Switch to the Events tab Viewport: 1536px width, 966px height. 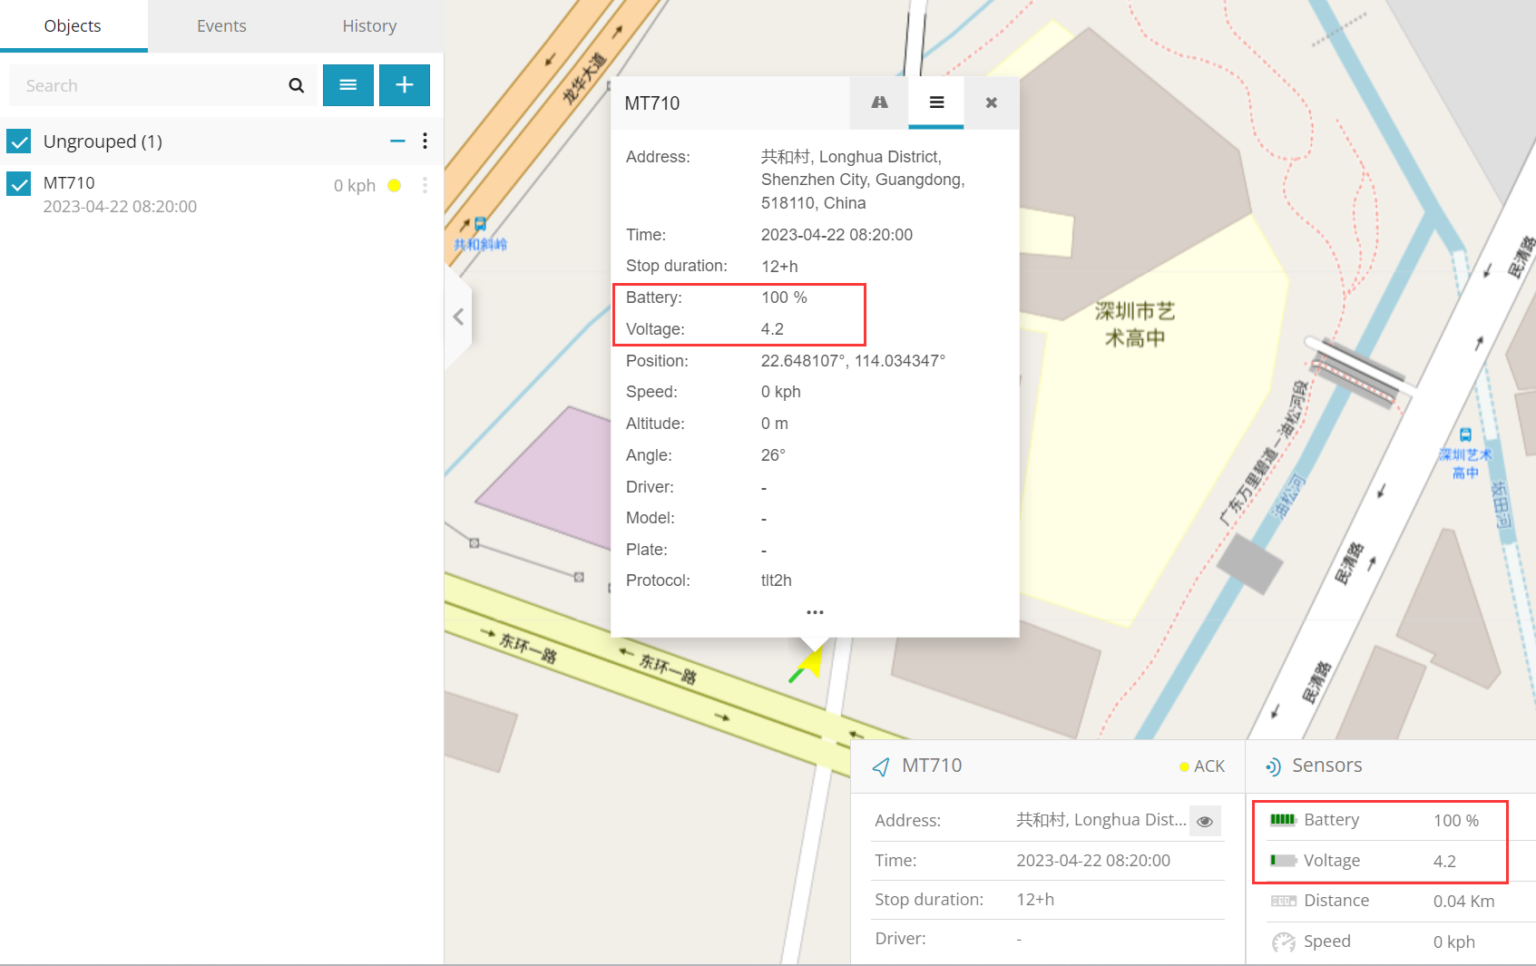click(x=220, y=25)
